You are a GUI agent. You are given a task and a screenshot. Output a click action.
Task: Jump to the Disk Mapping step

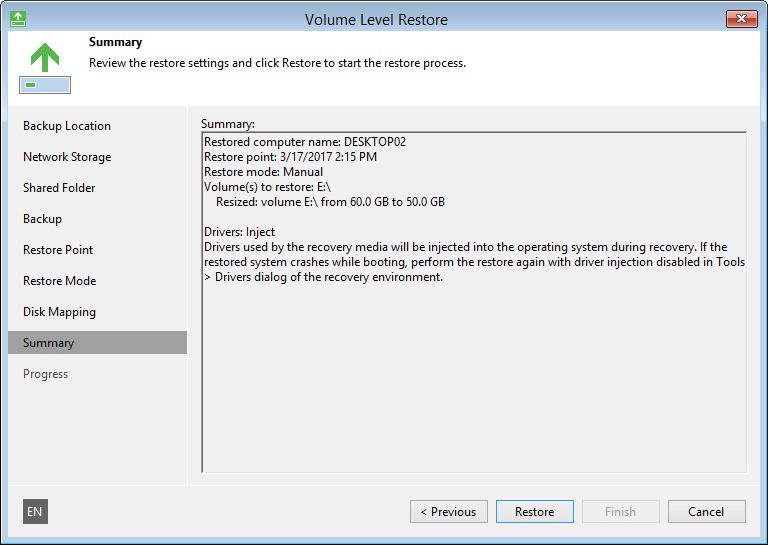[x=59, y=312]
